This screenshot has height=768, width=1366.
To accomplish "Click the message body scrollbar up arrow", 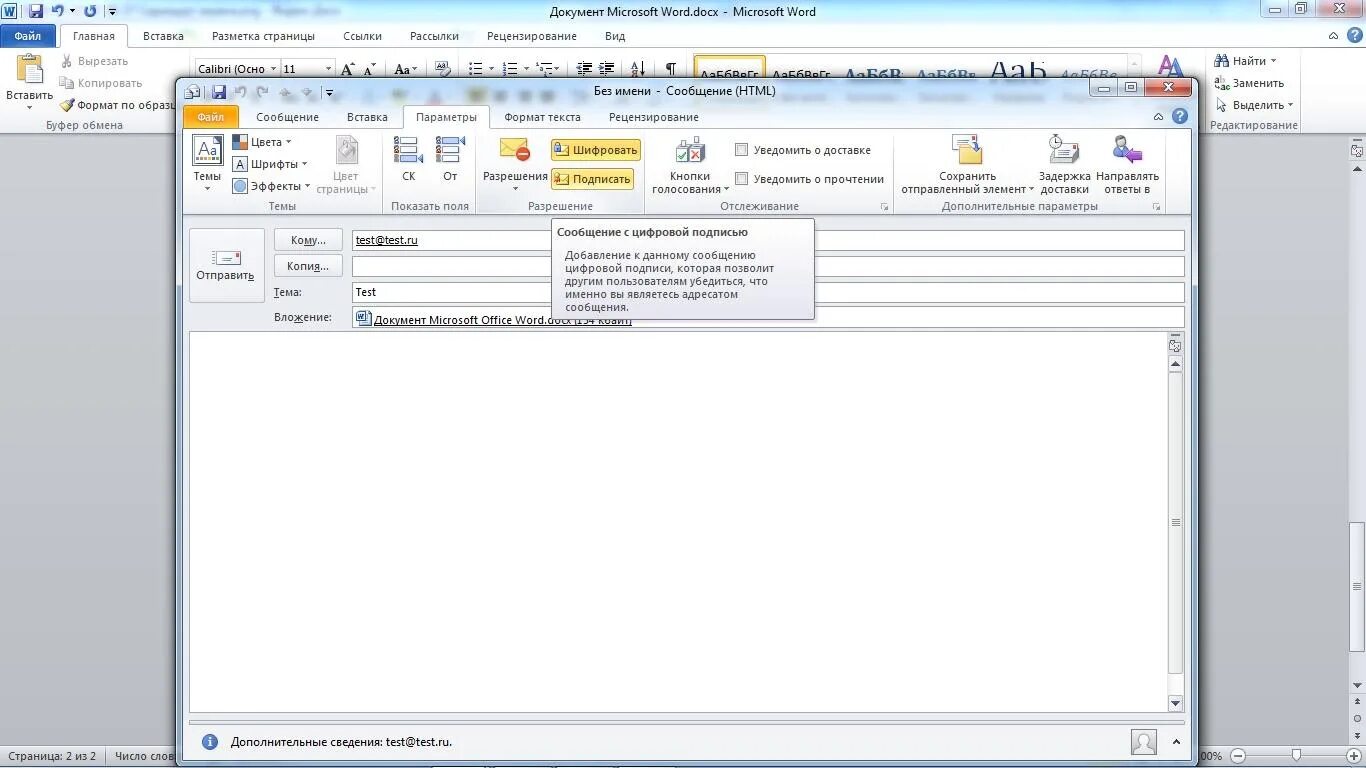I will [1175, 365].
